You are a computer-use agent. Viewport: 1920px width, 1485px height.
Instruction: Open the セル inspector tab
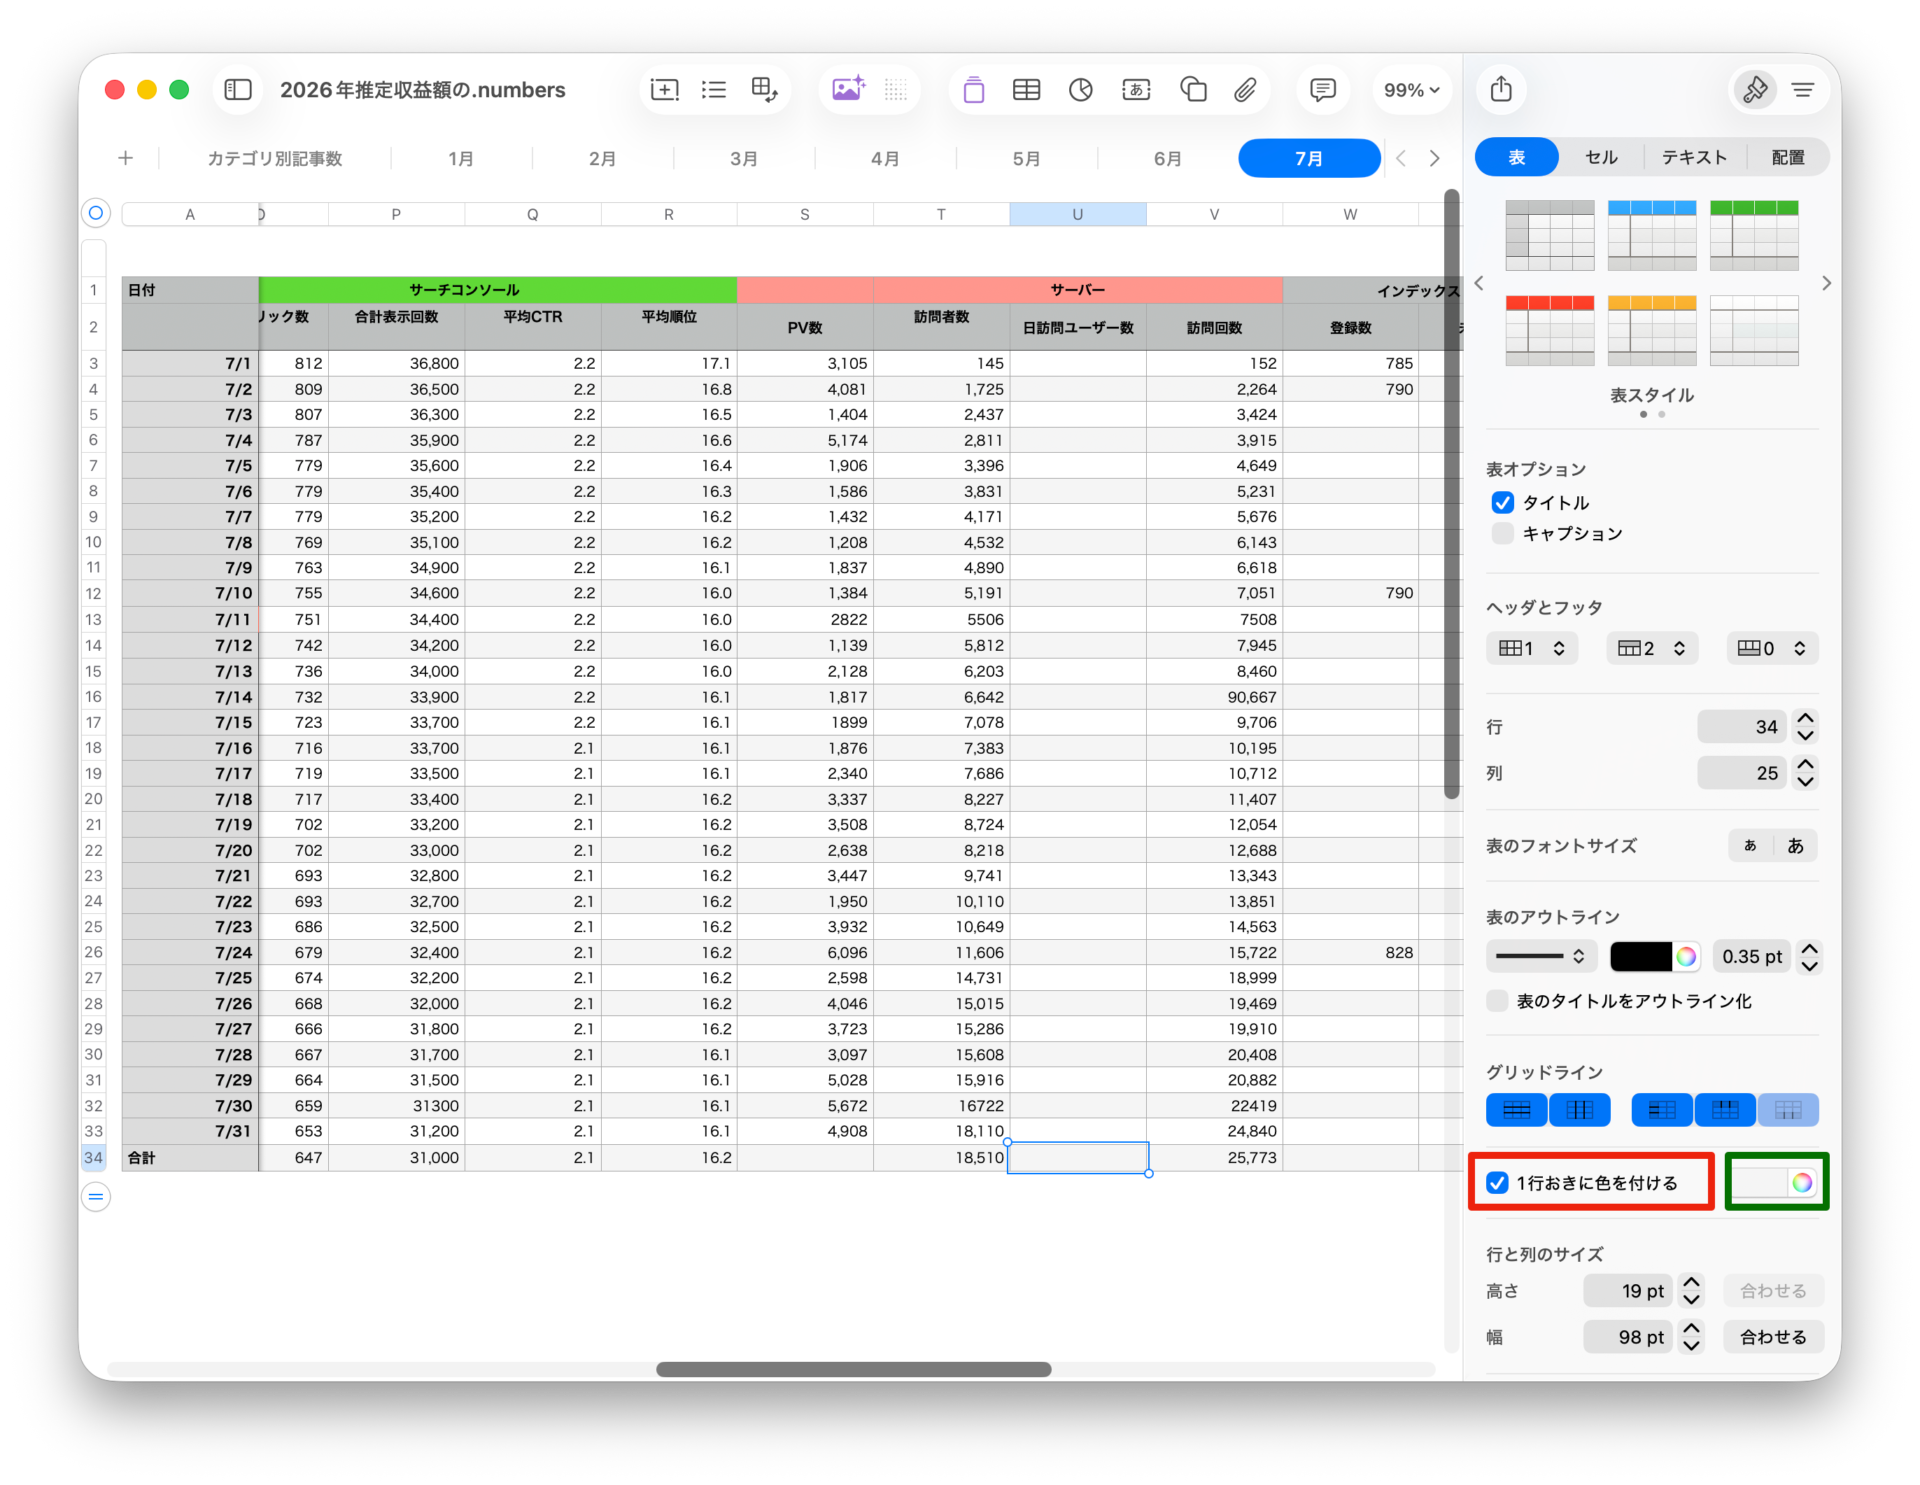pyautogui.click(x=1601, y=157)
